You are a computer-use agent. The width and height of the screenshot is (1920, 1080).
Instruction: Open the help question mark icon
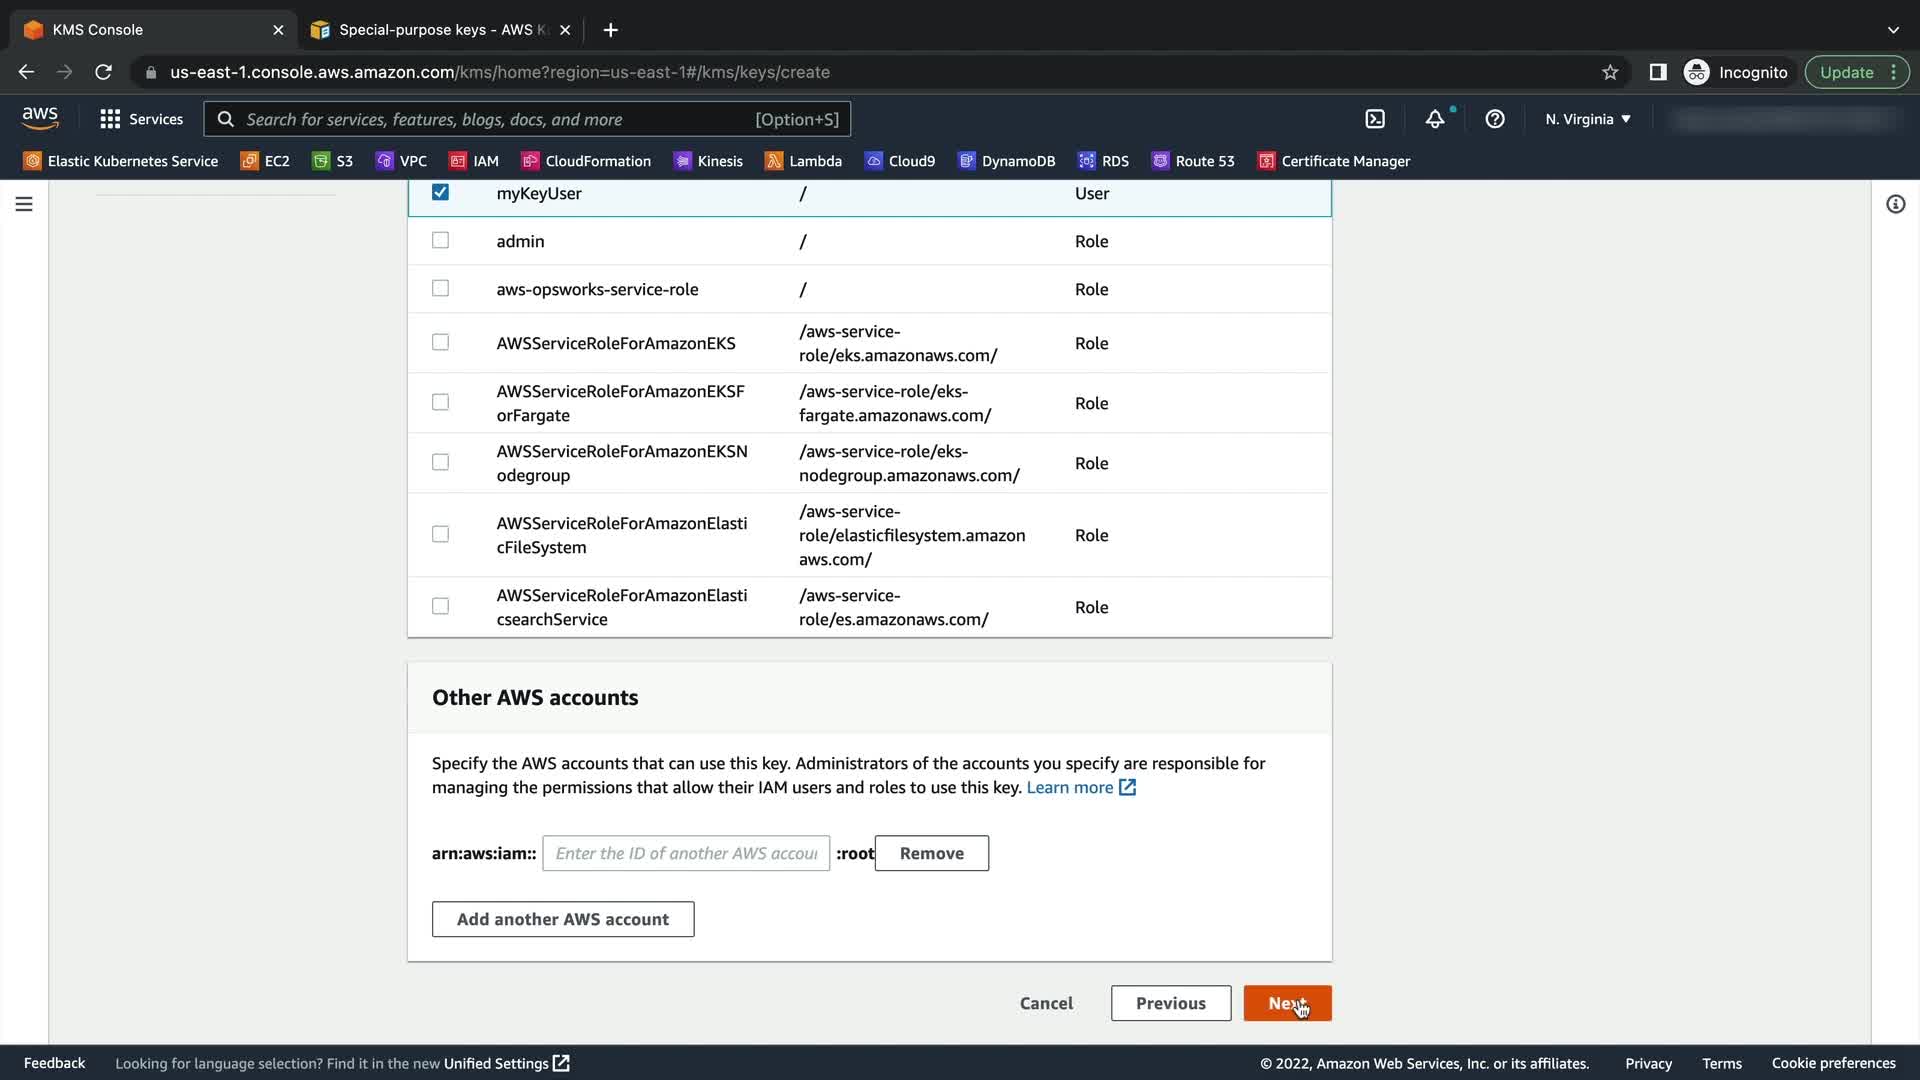pos(1495,119)
